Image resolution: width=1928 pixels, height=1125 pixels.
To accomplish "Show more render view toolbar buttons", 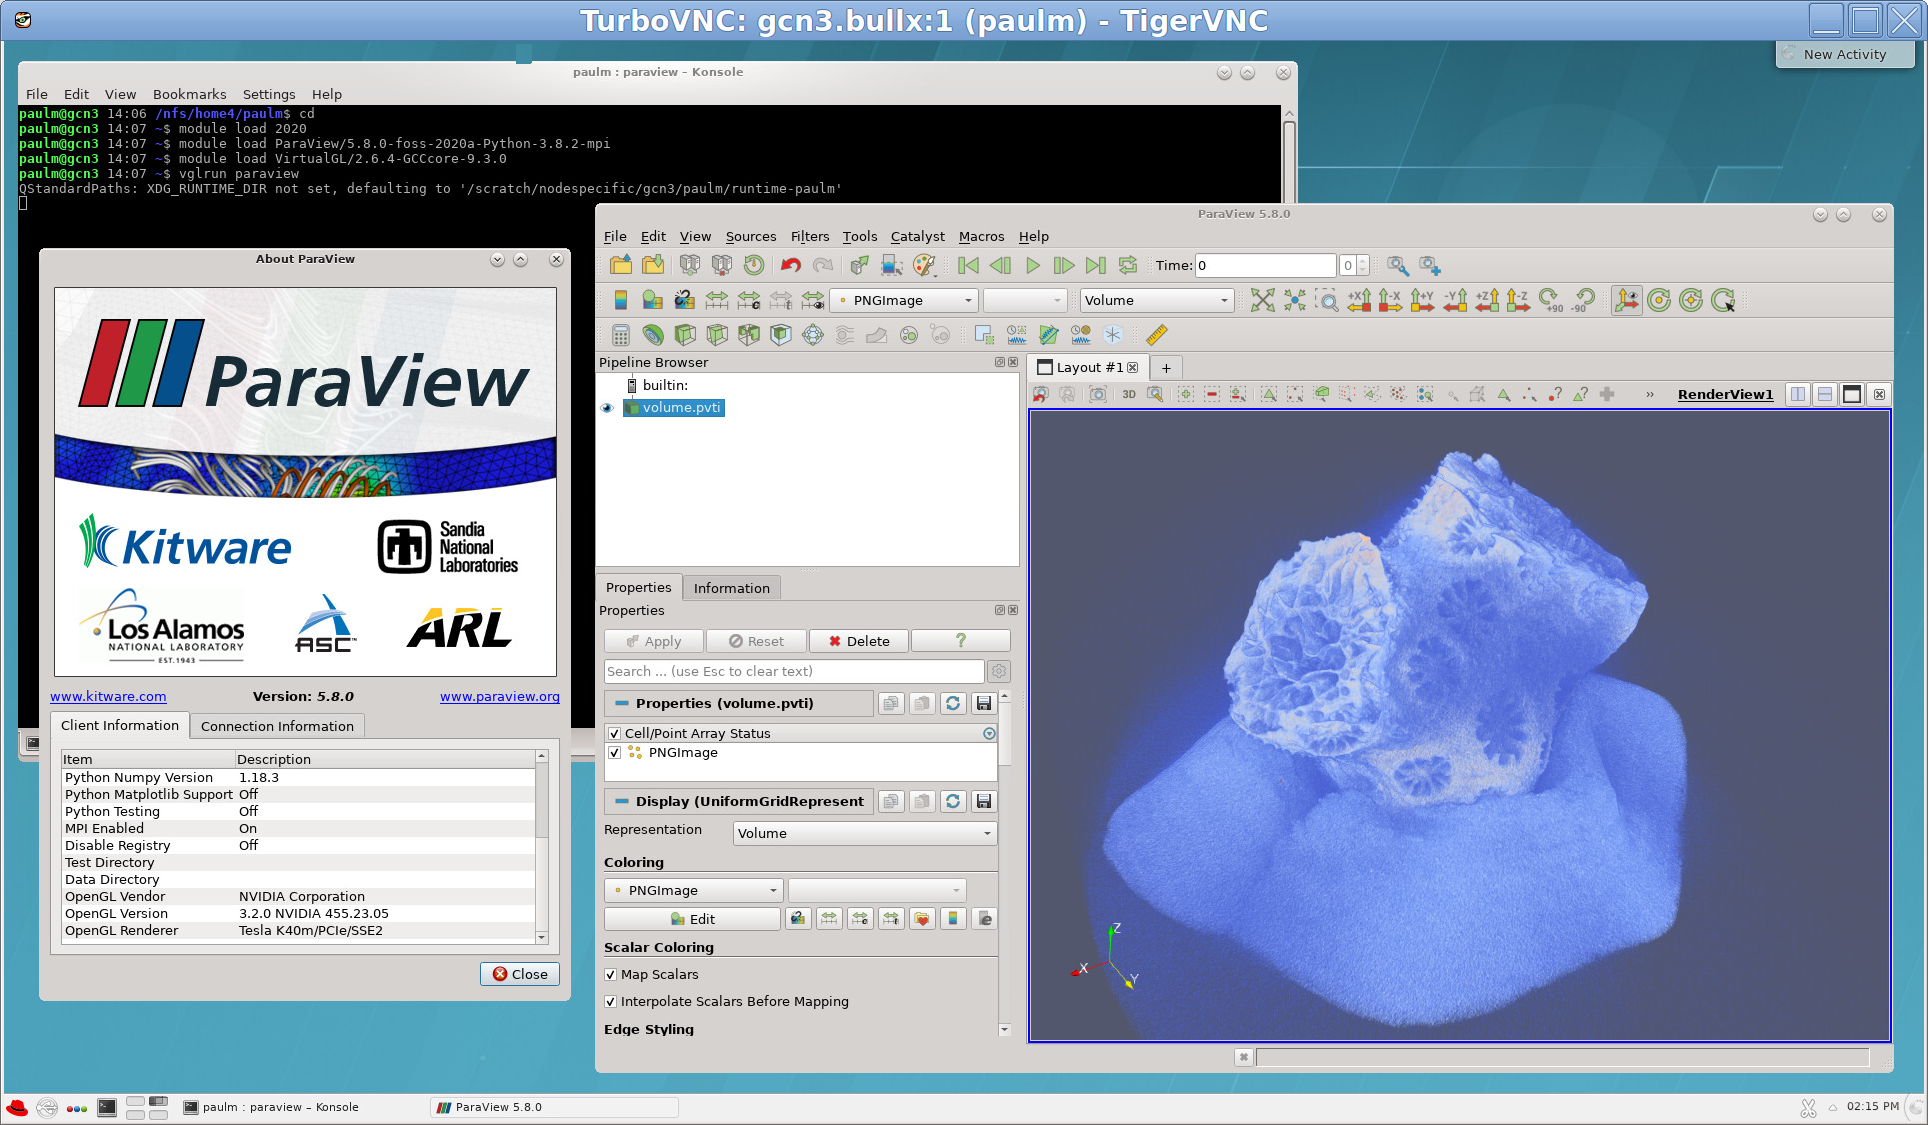I will [1650, 394].
